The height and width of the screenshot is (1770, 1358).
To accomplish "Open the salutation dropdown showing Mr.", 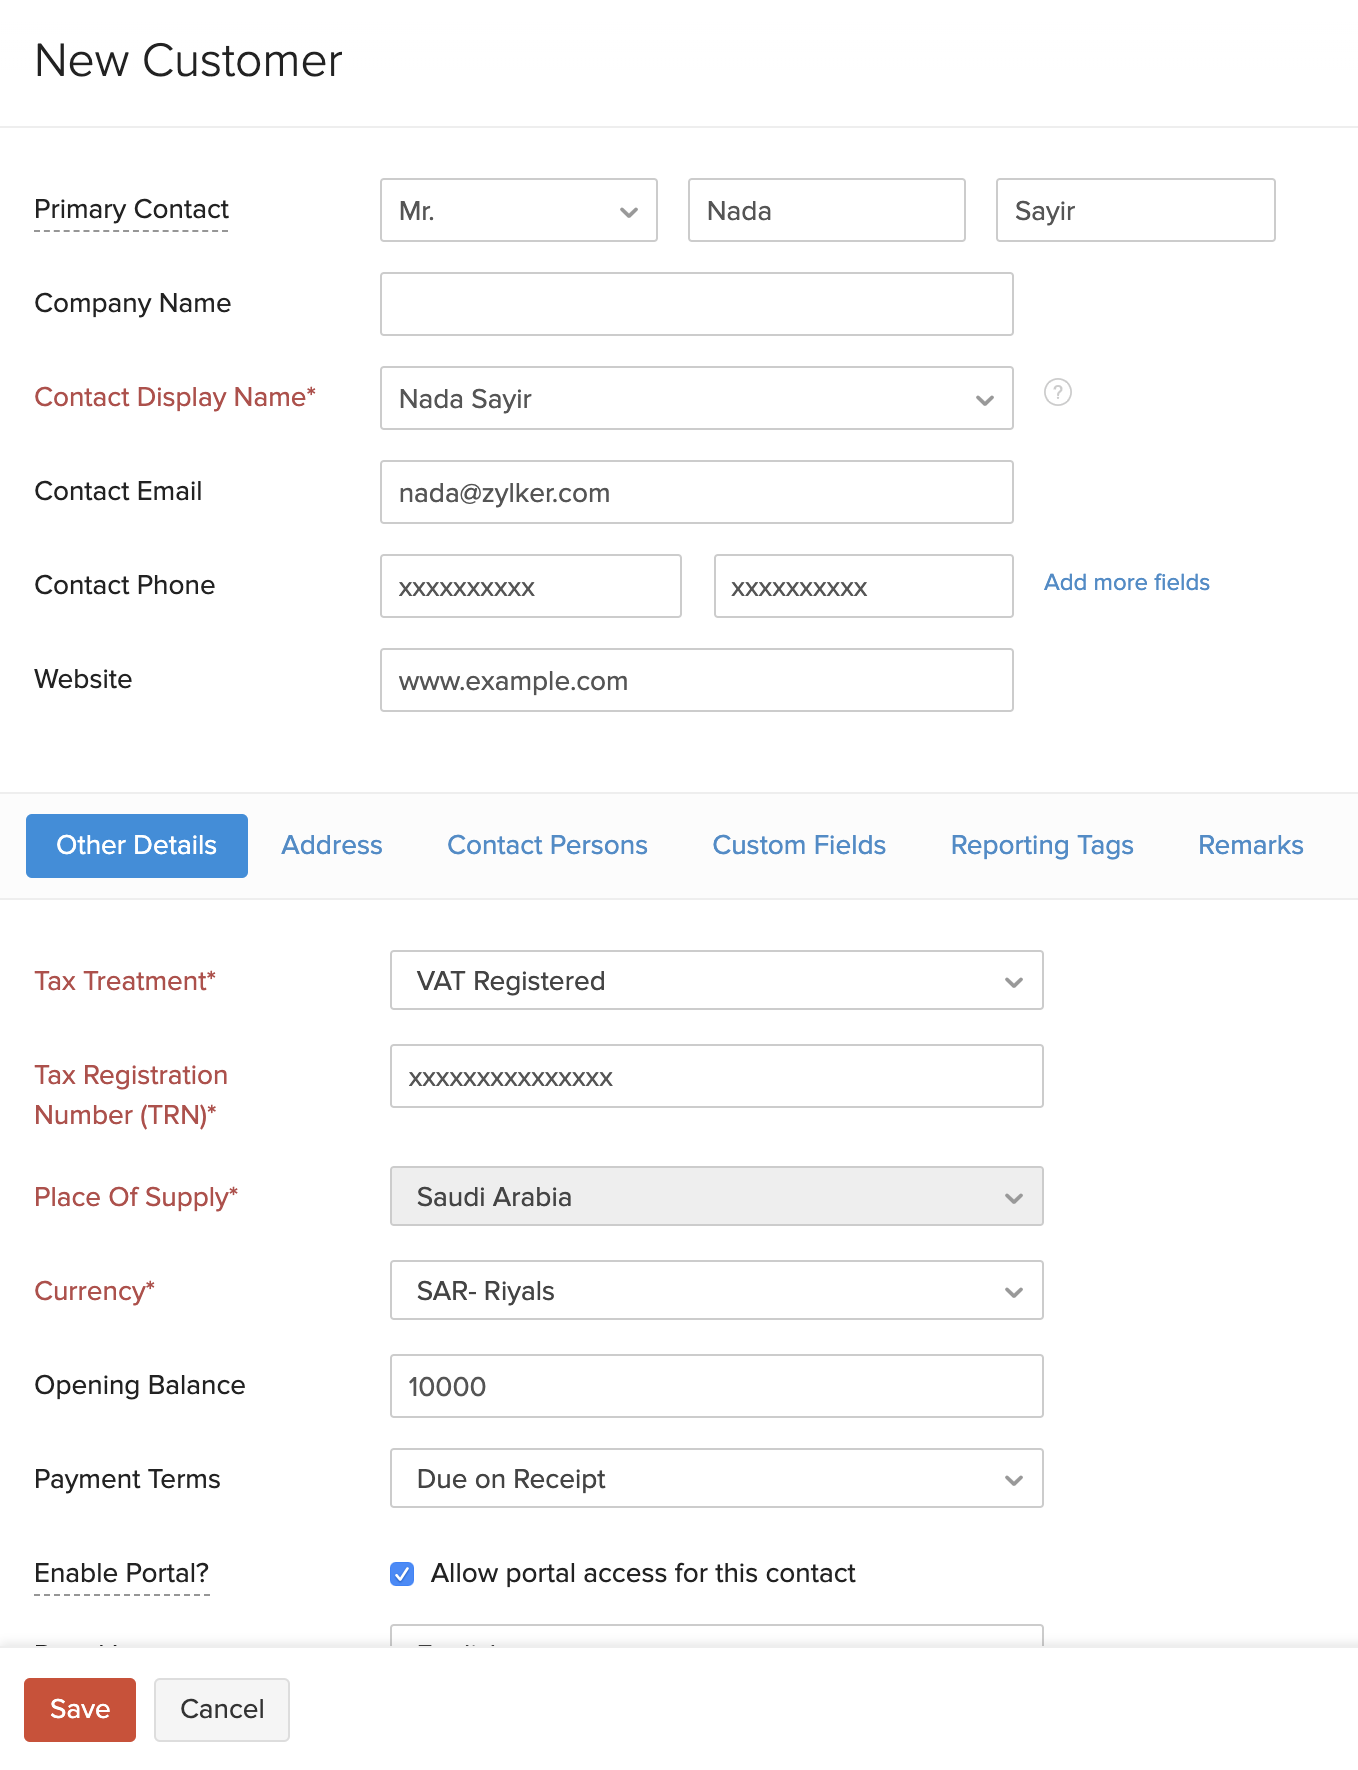I will coord(518,211).
